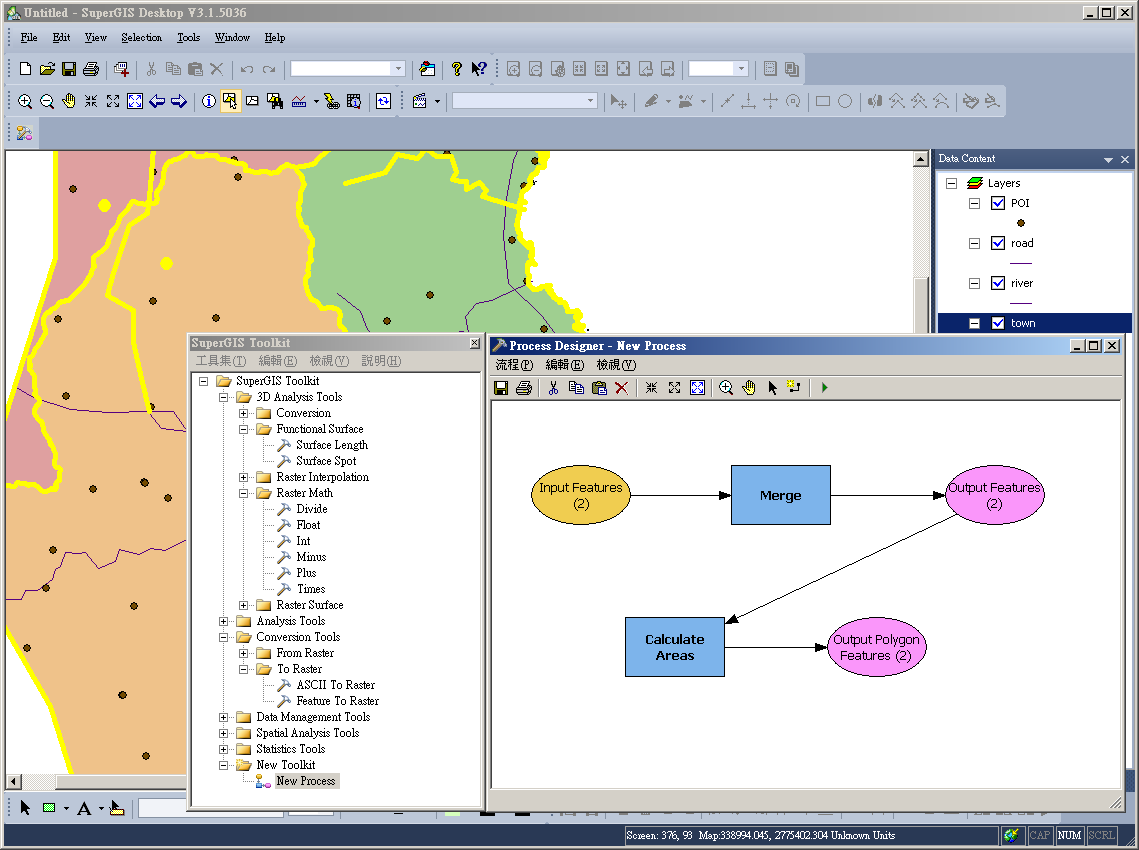This screenshot has height=850, width=1139.
Task: Toggle the river layer off
Action: tap(997, 283)
